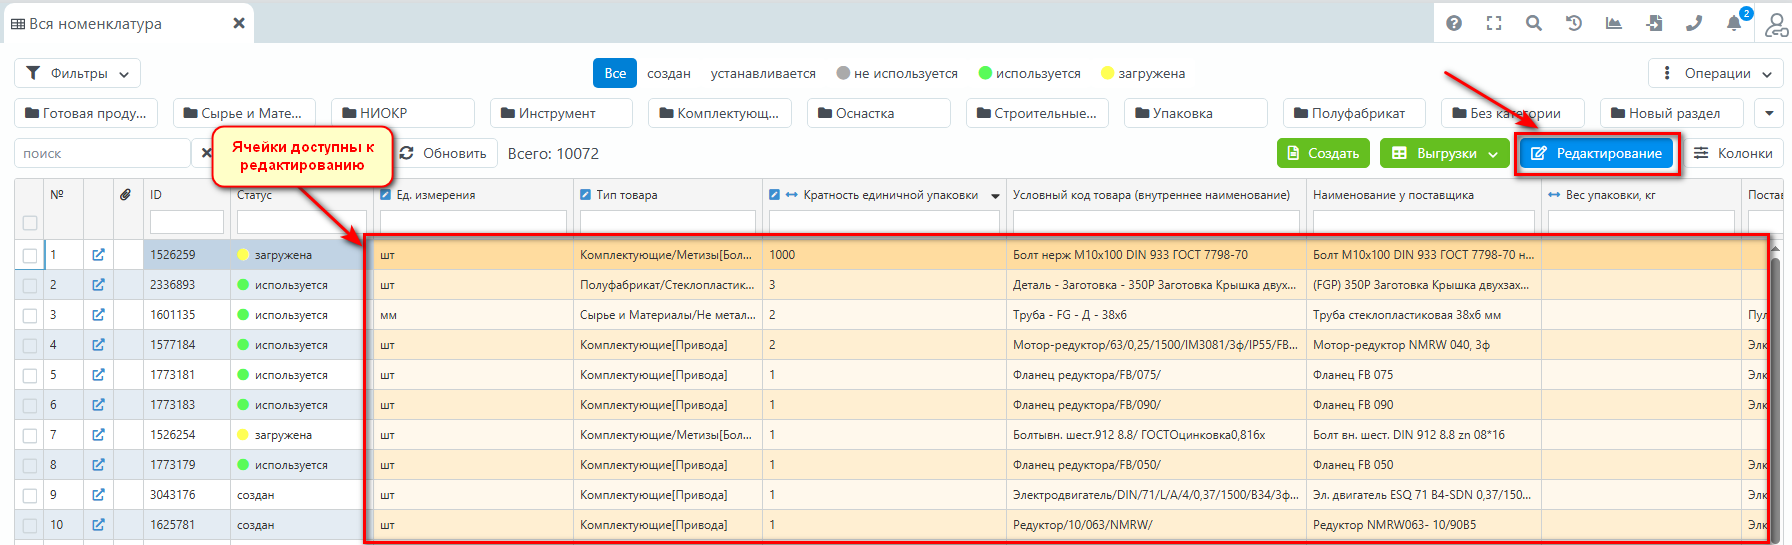Open the help question mark icon

click(x=1454, y=23)
